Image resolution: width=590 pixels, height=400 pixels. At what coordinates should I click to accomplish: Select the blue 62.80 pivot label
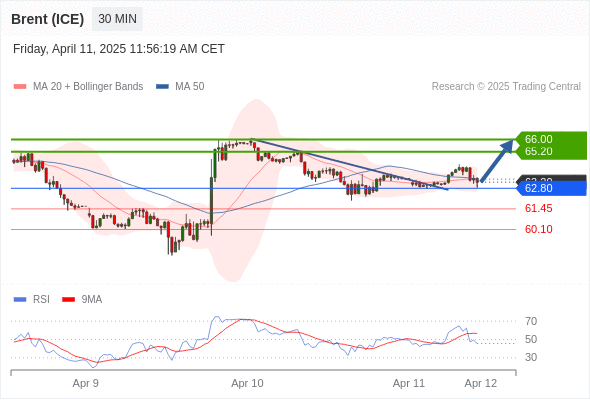click(x=551, y=188)
